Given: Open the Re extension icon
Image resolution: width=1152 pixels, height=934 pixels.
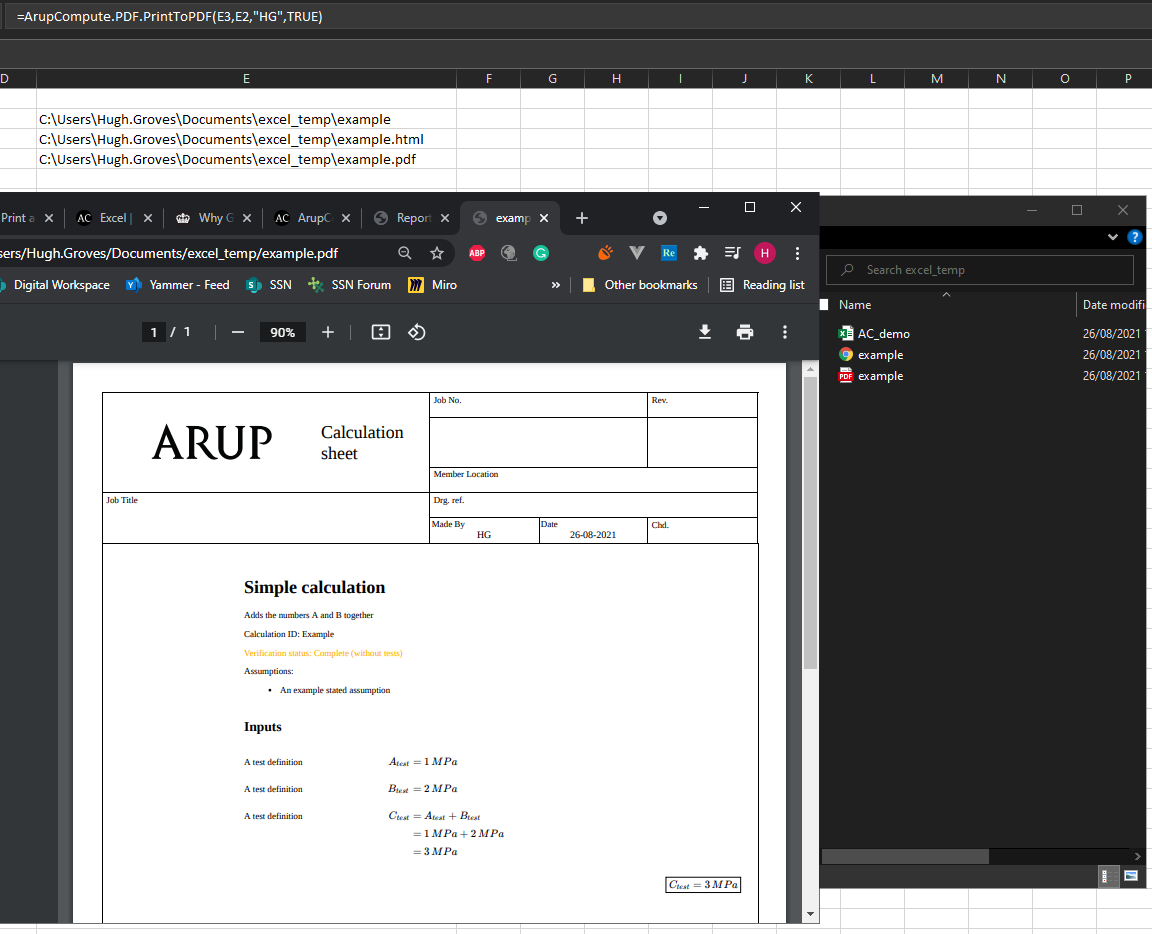Looking at the screenshot, I should pos(669,254).
